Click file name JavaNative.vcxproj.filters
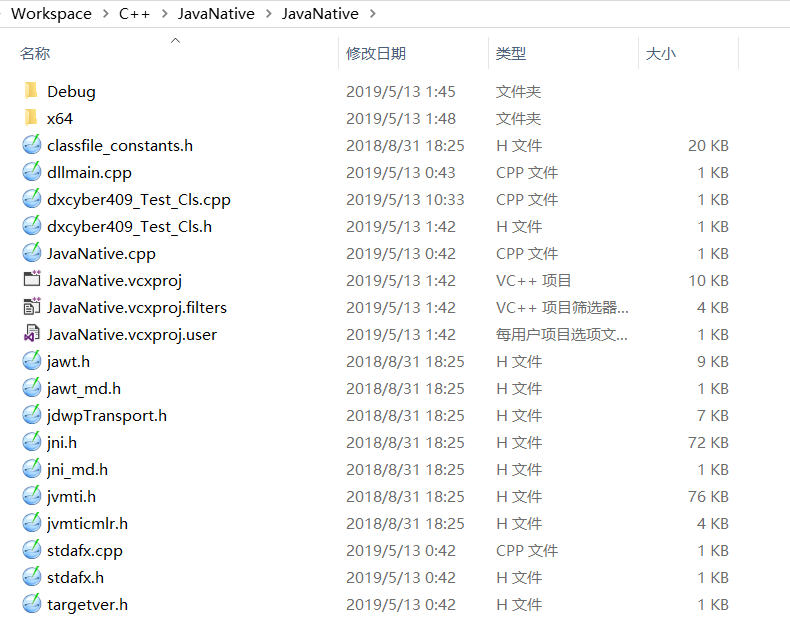The width and height of the screenshot is (790, 643). coord(137,308)
